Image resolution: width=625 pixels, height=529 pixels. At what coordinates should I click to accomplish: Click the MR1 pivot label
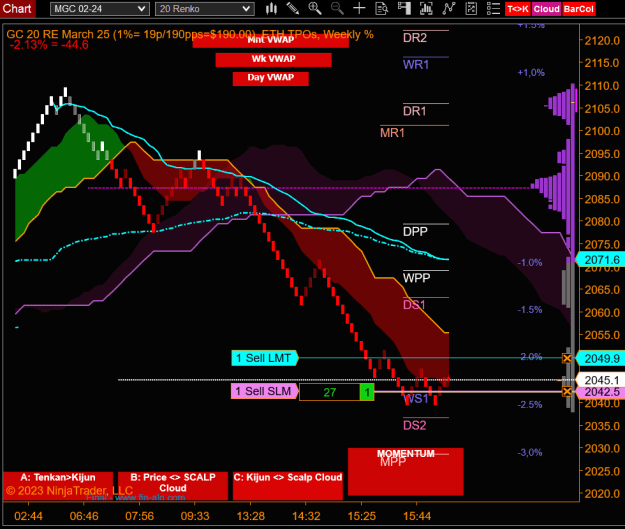[x=392, y=133]
